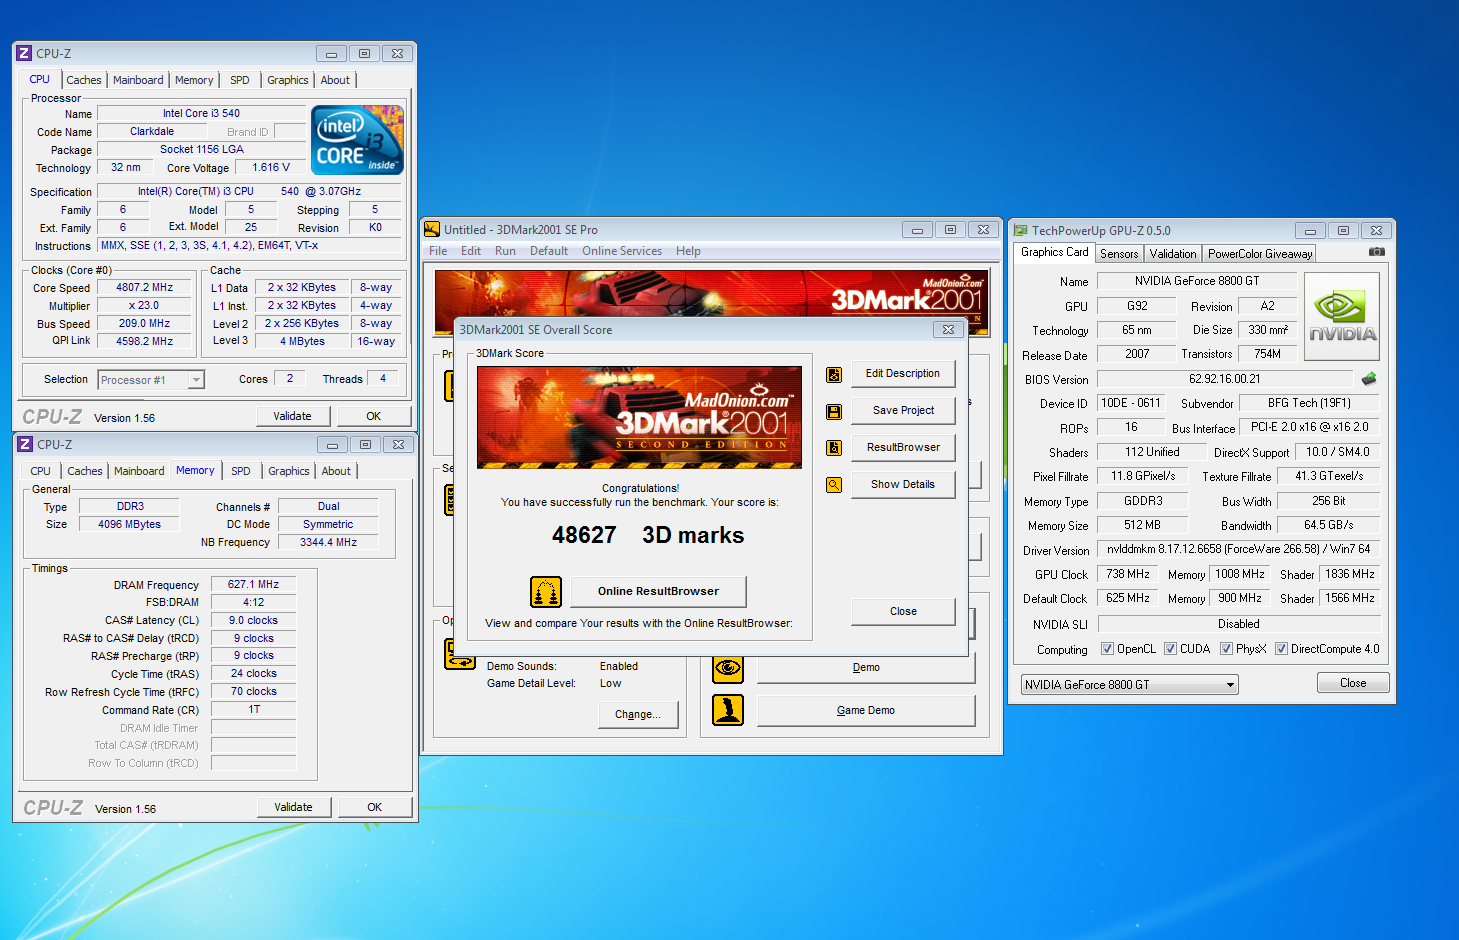The width and height of the screenshot is (1459, 940).
Task: Click OK in bottom CPU-Z window
Action: [x=374, y=807]
